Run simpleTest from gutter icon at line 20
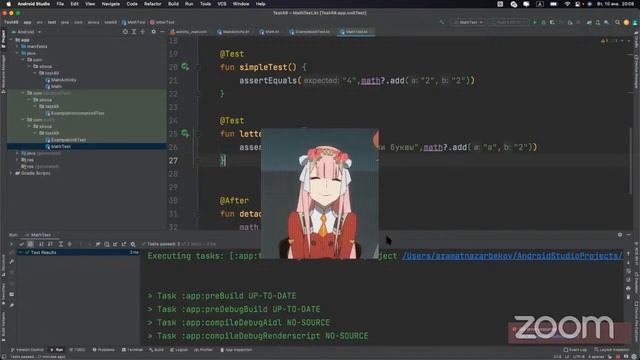640x360 pixels. point(185,67)
